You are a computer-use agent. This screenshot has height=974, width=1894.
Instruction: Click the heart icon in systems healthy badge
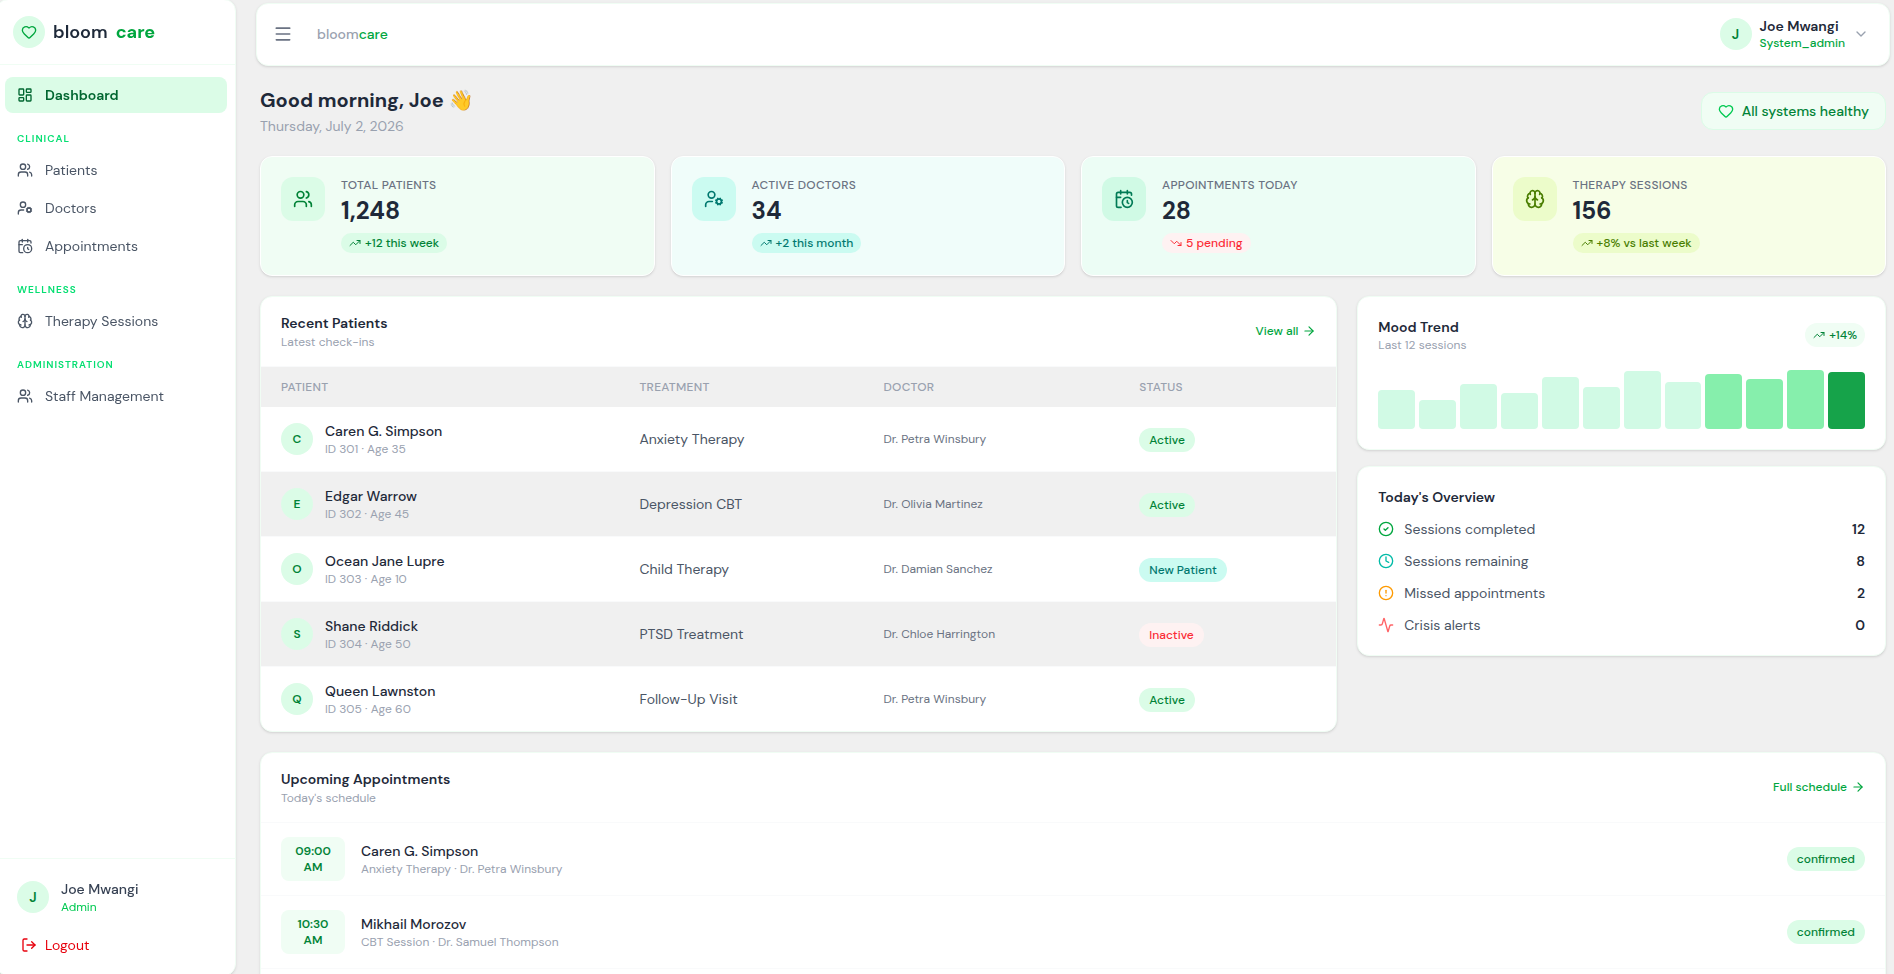click(x=1726, y=111)
